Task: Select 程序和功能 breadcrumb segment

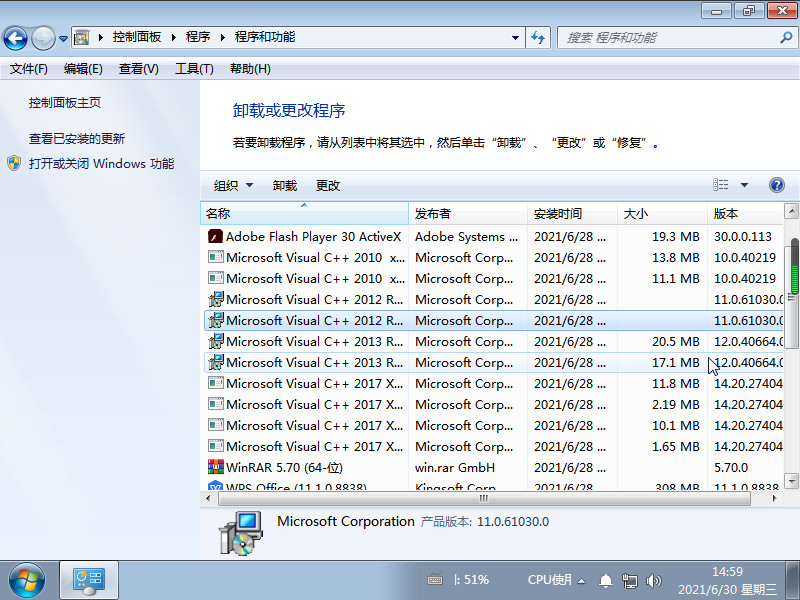Action: pos(265,37)
